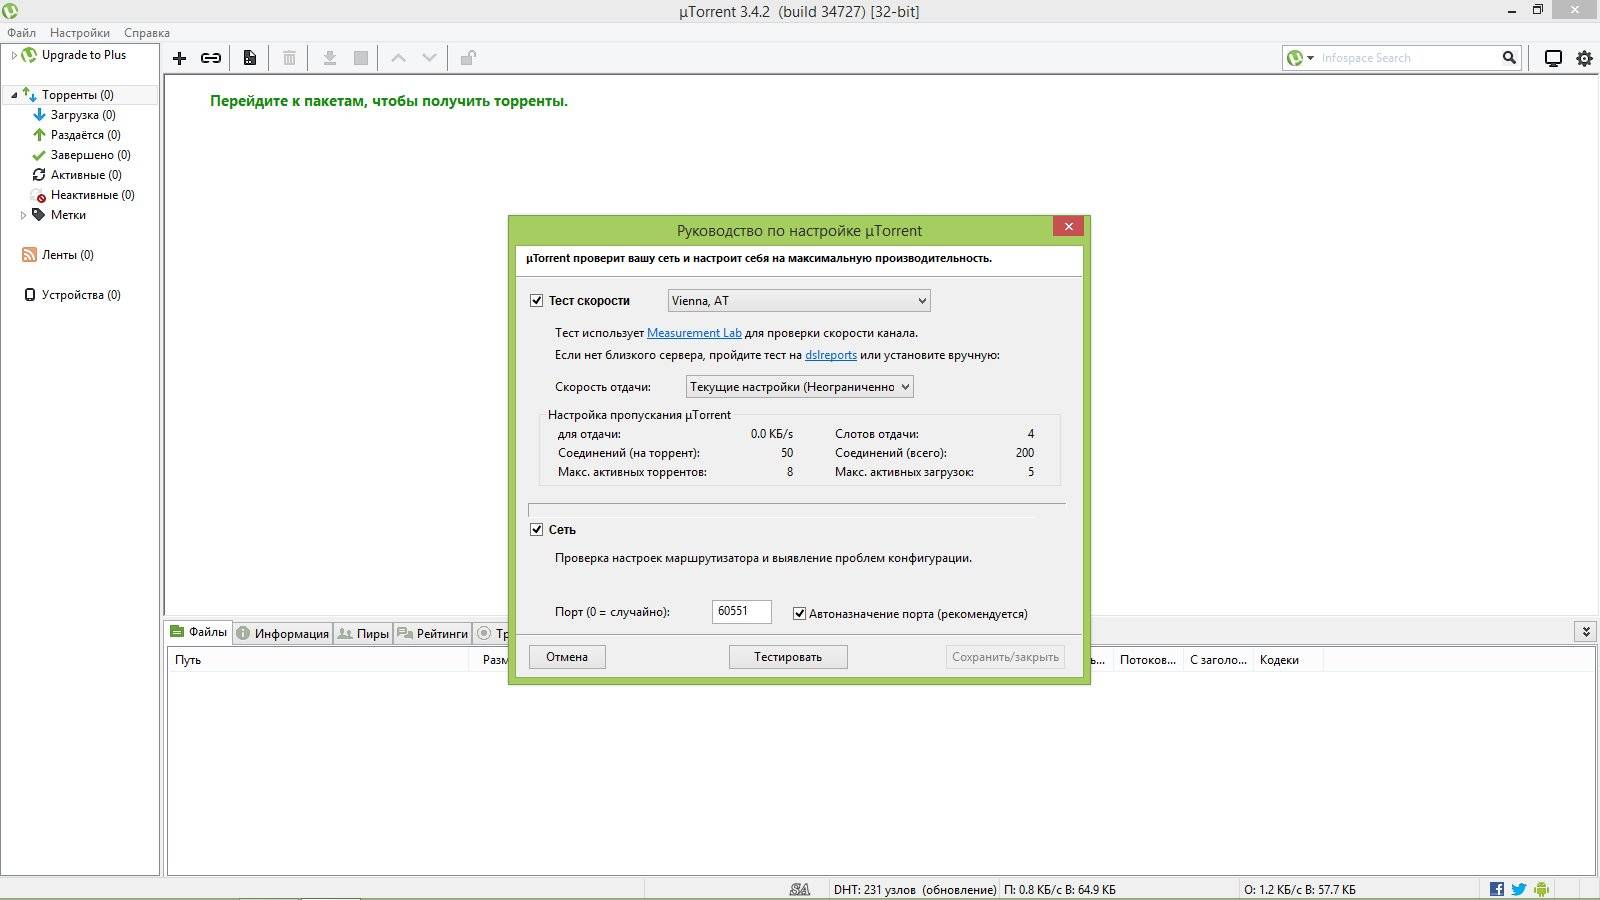This screenshot has height=900, width=1600.
Task: Toggle the Тест скорости checkbox
Action: (x=537, y=300)
